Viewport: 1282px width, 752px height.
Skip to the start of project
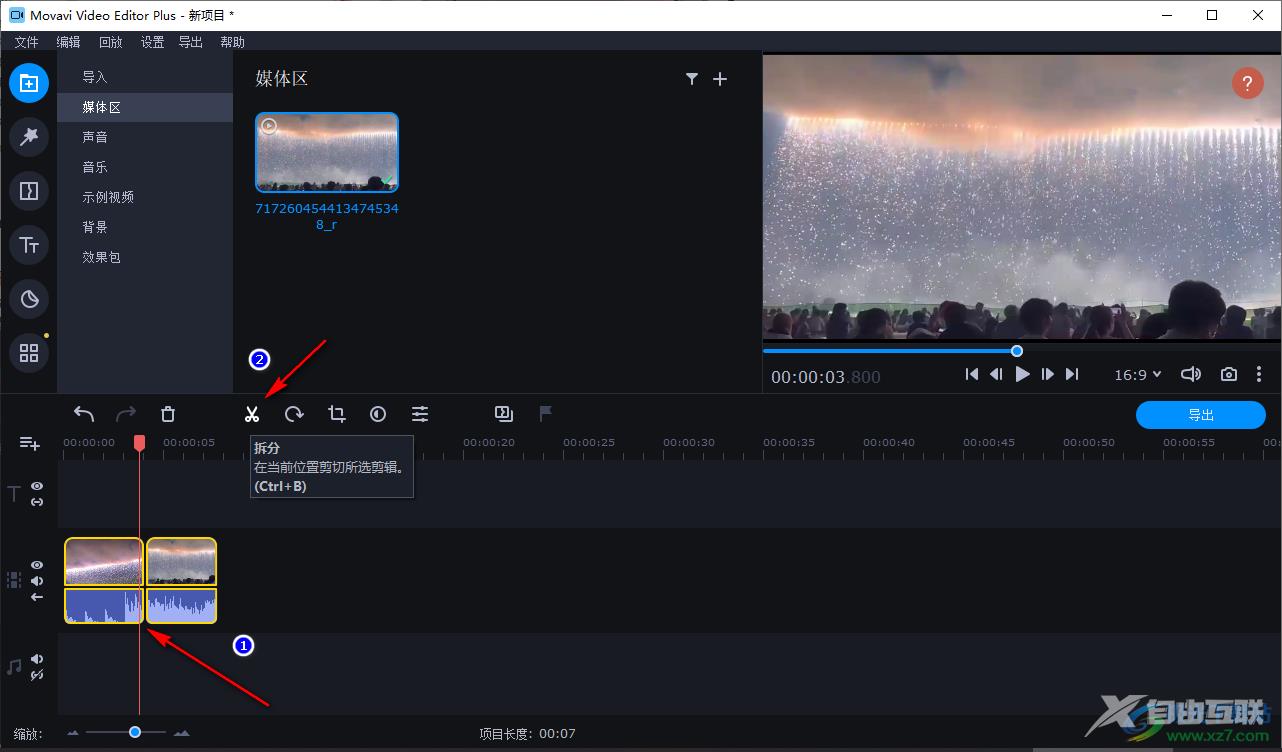pos(972,374)
